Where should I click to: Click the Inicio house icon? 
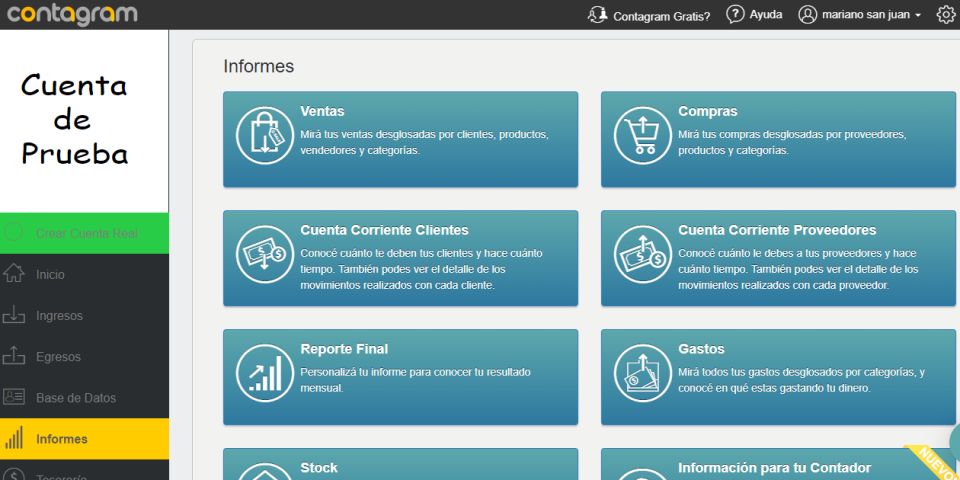click(x=13, y=274)
